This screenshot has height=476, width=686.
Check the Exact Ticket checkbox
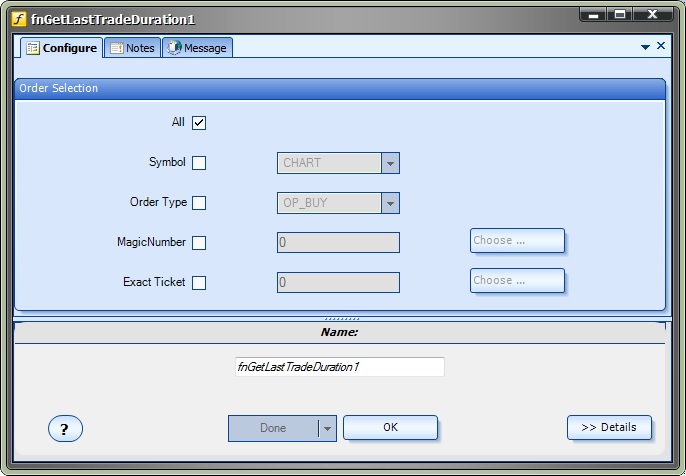tap(199, 283)
